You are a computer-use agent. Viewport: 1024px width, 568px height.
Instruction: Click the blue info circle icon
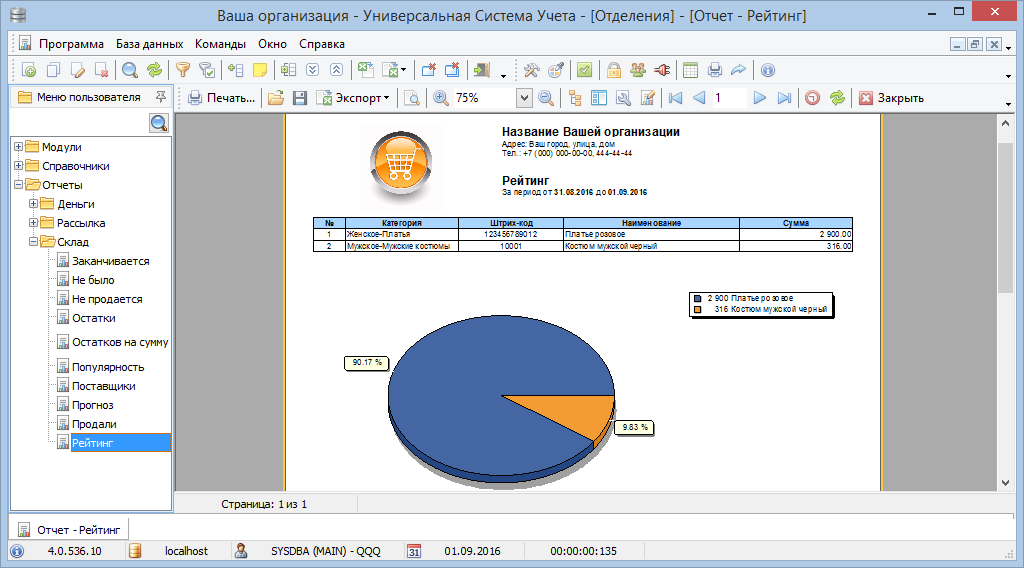[x=768, y=70]
